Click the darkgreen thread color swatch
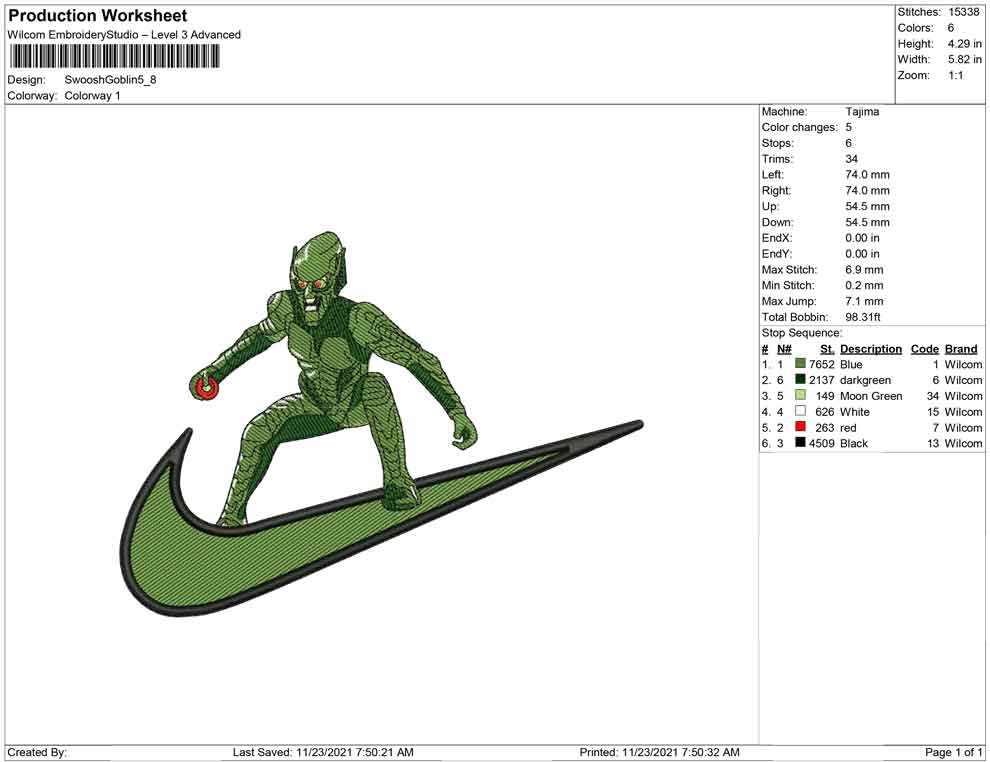990x762 pixels. (x=801, y=379)
